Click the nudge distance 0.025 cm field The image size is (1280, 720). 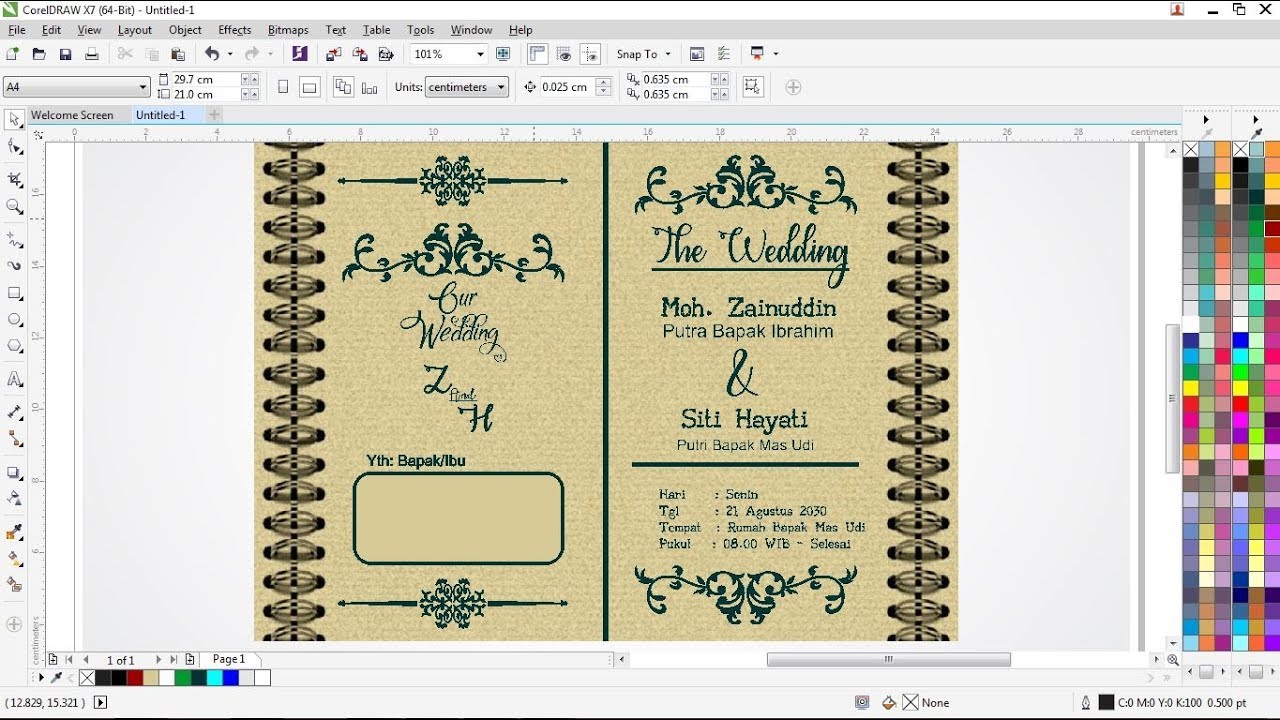(x=567, y=87)
